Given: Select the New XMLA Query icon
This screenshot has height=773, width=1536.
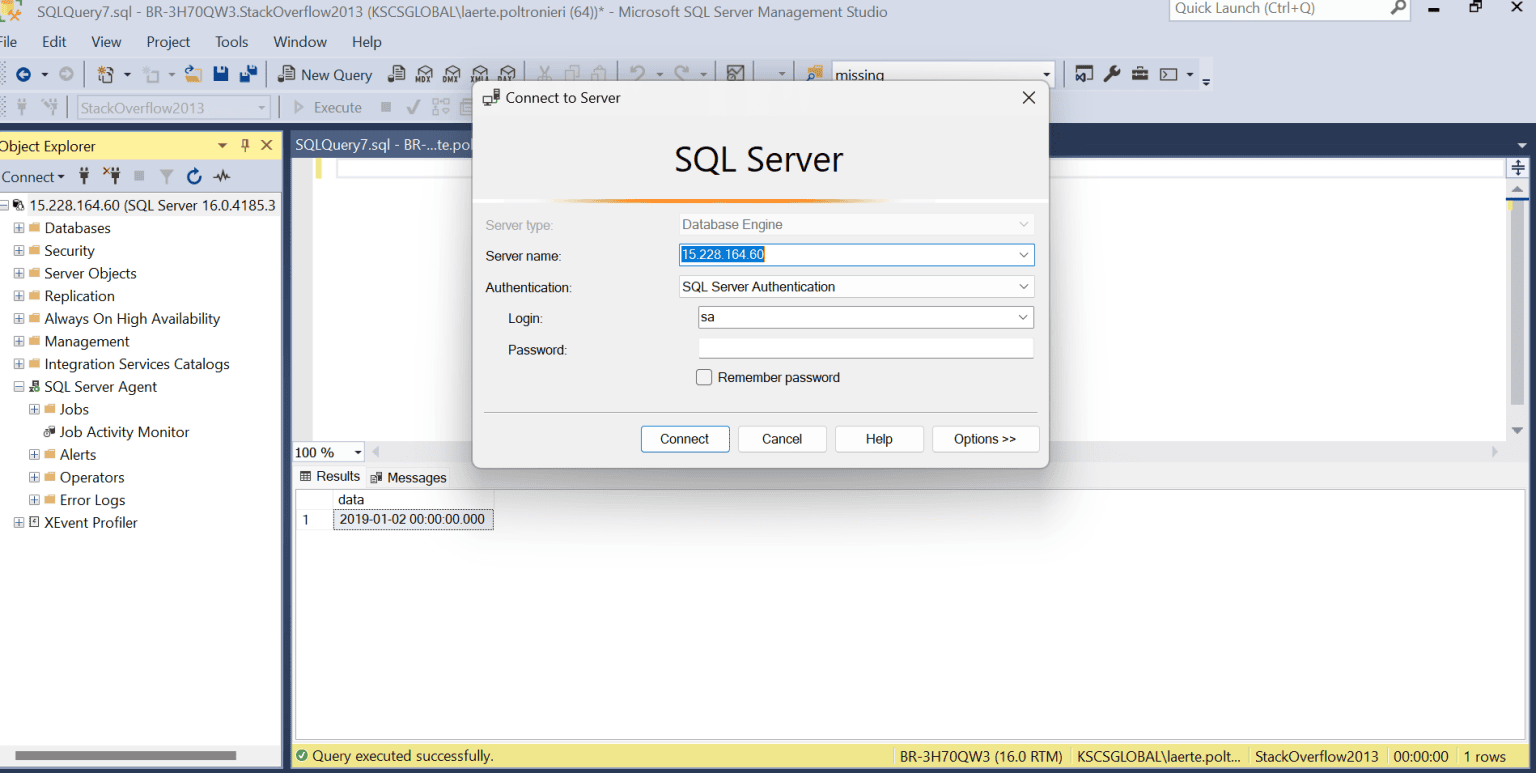Looking at the screenshot, I should [x=480, y=73].
